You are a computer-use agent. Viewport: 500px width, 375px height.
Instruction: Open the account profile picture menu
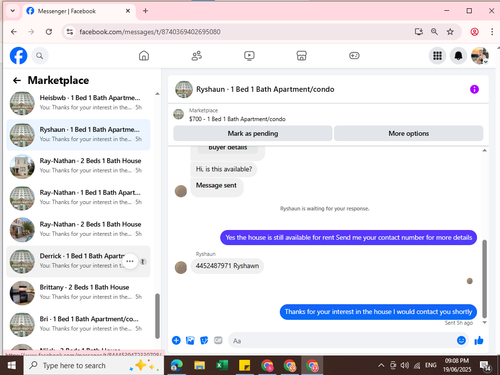[480, 56]
